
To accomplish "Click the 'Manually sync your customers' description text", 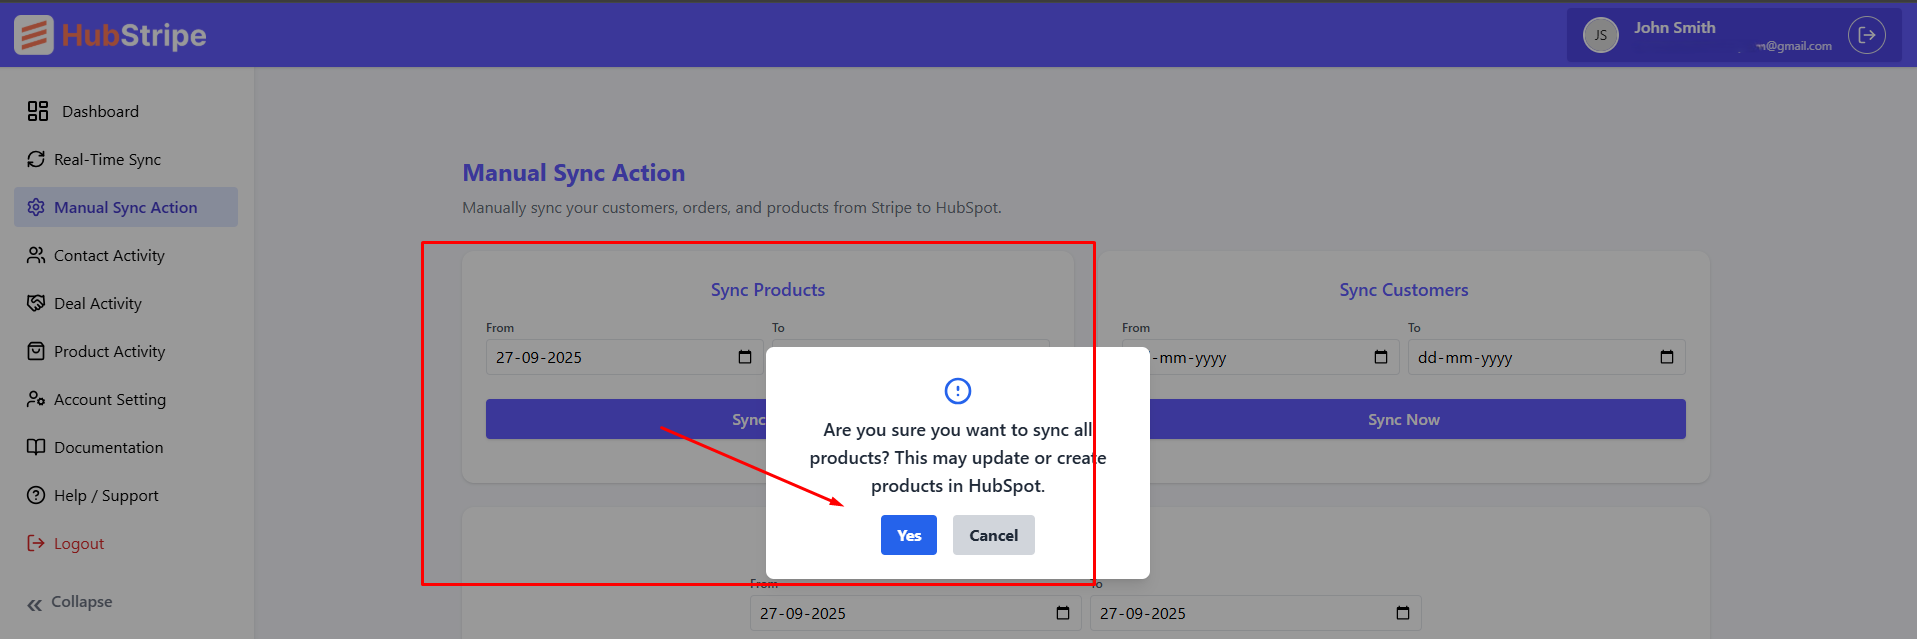I will [731, 208].
